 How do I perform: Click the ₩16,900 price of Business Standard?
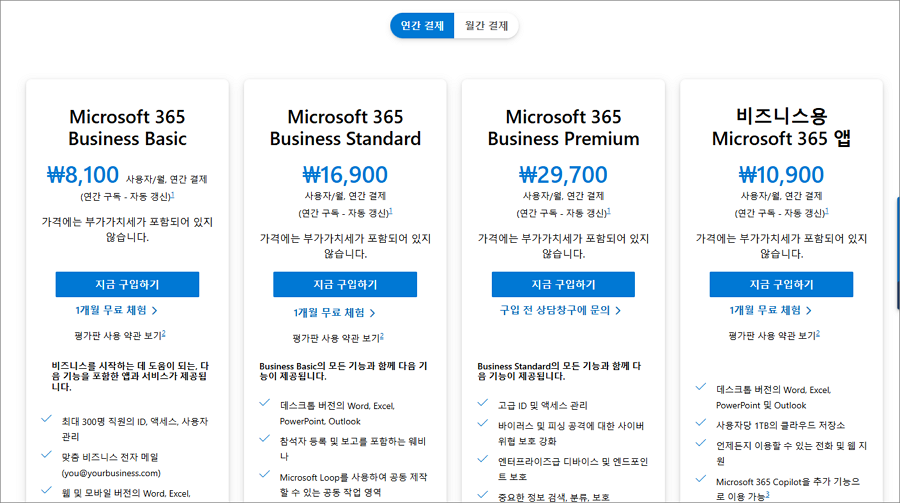345,175
